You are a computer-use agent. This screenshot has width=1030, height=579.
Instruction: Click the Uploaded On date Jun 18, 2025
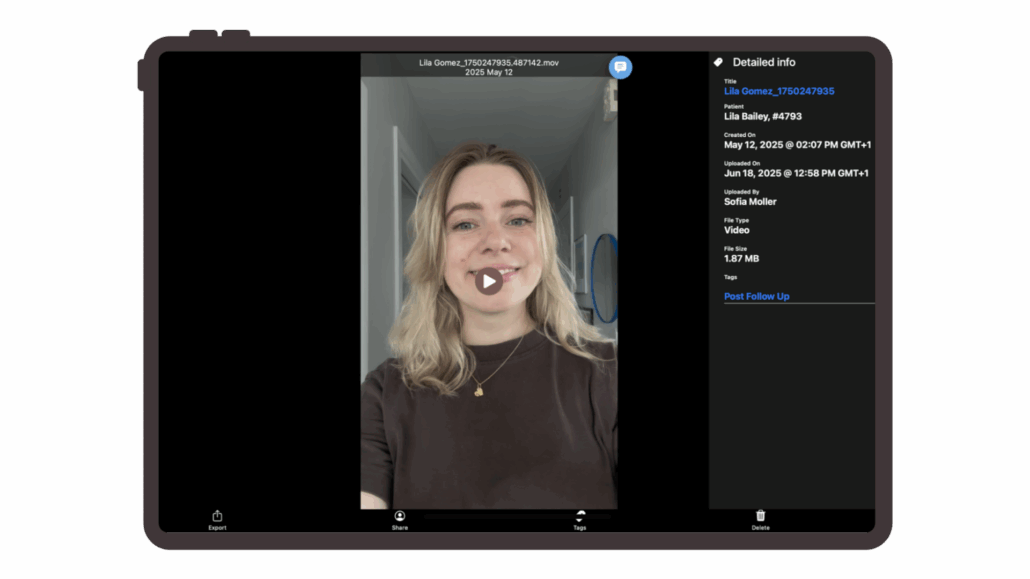796,173
